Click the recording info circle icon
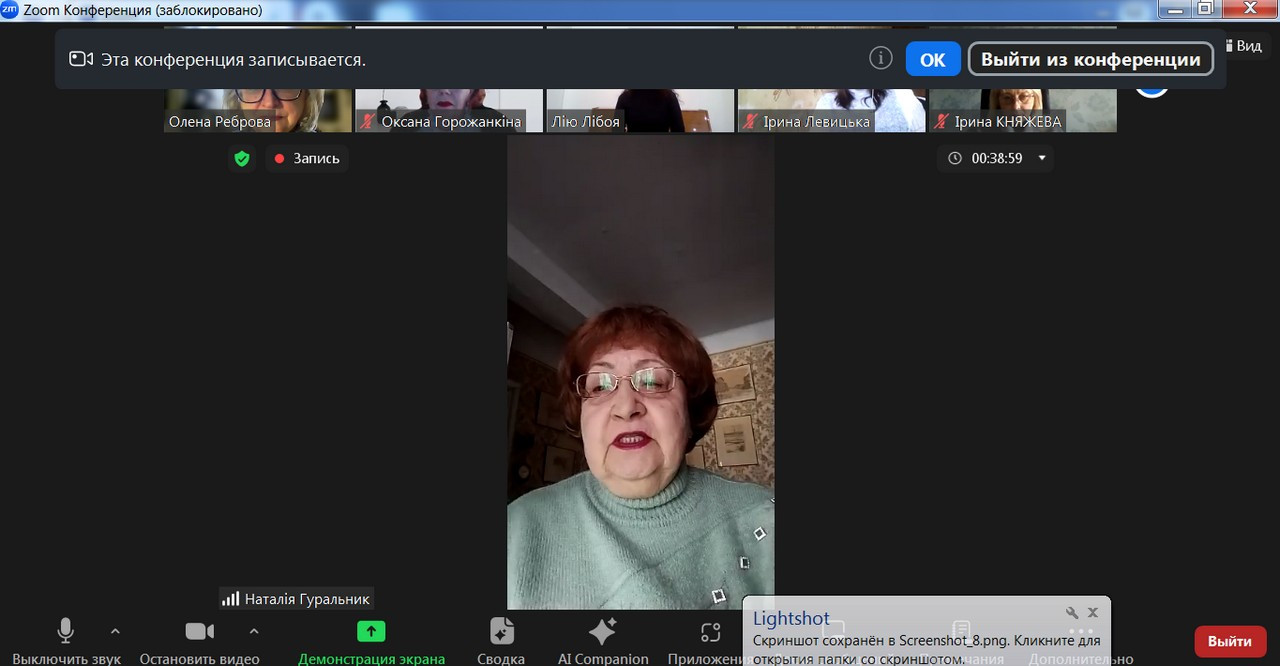1280x666 pixels. coord(880,58)
